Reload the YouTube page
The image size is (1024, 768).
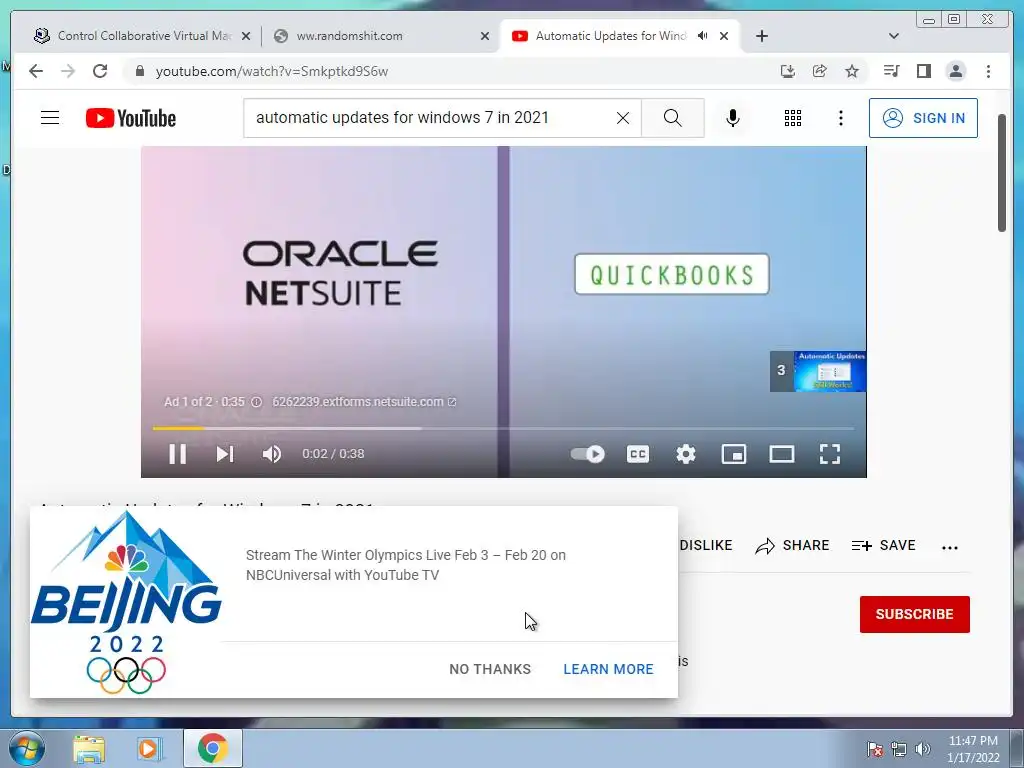coord(100,71)
